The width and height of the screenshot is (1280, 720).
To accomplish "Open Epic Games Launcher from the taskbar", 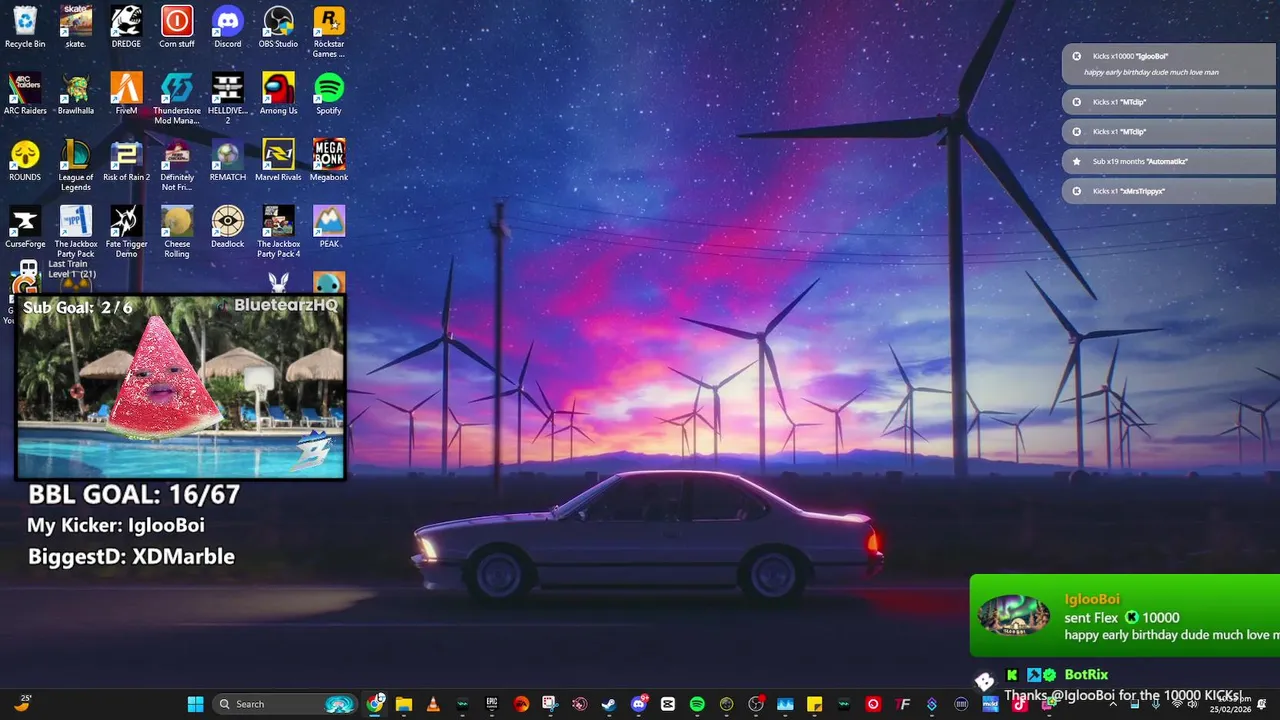I will click(x=492, y=704).
